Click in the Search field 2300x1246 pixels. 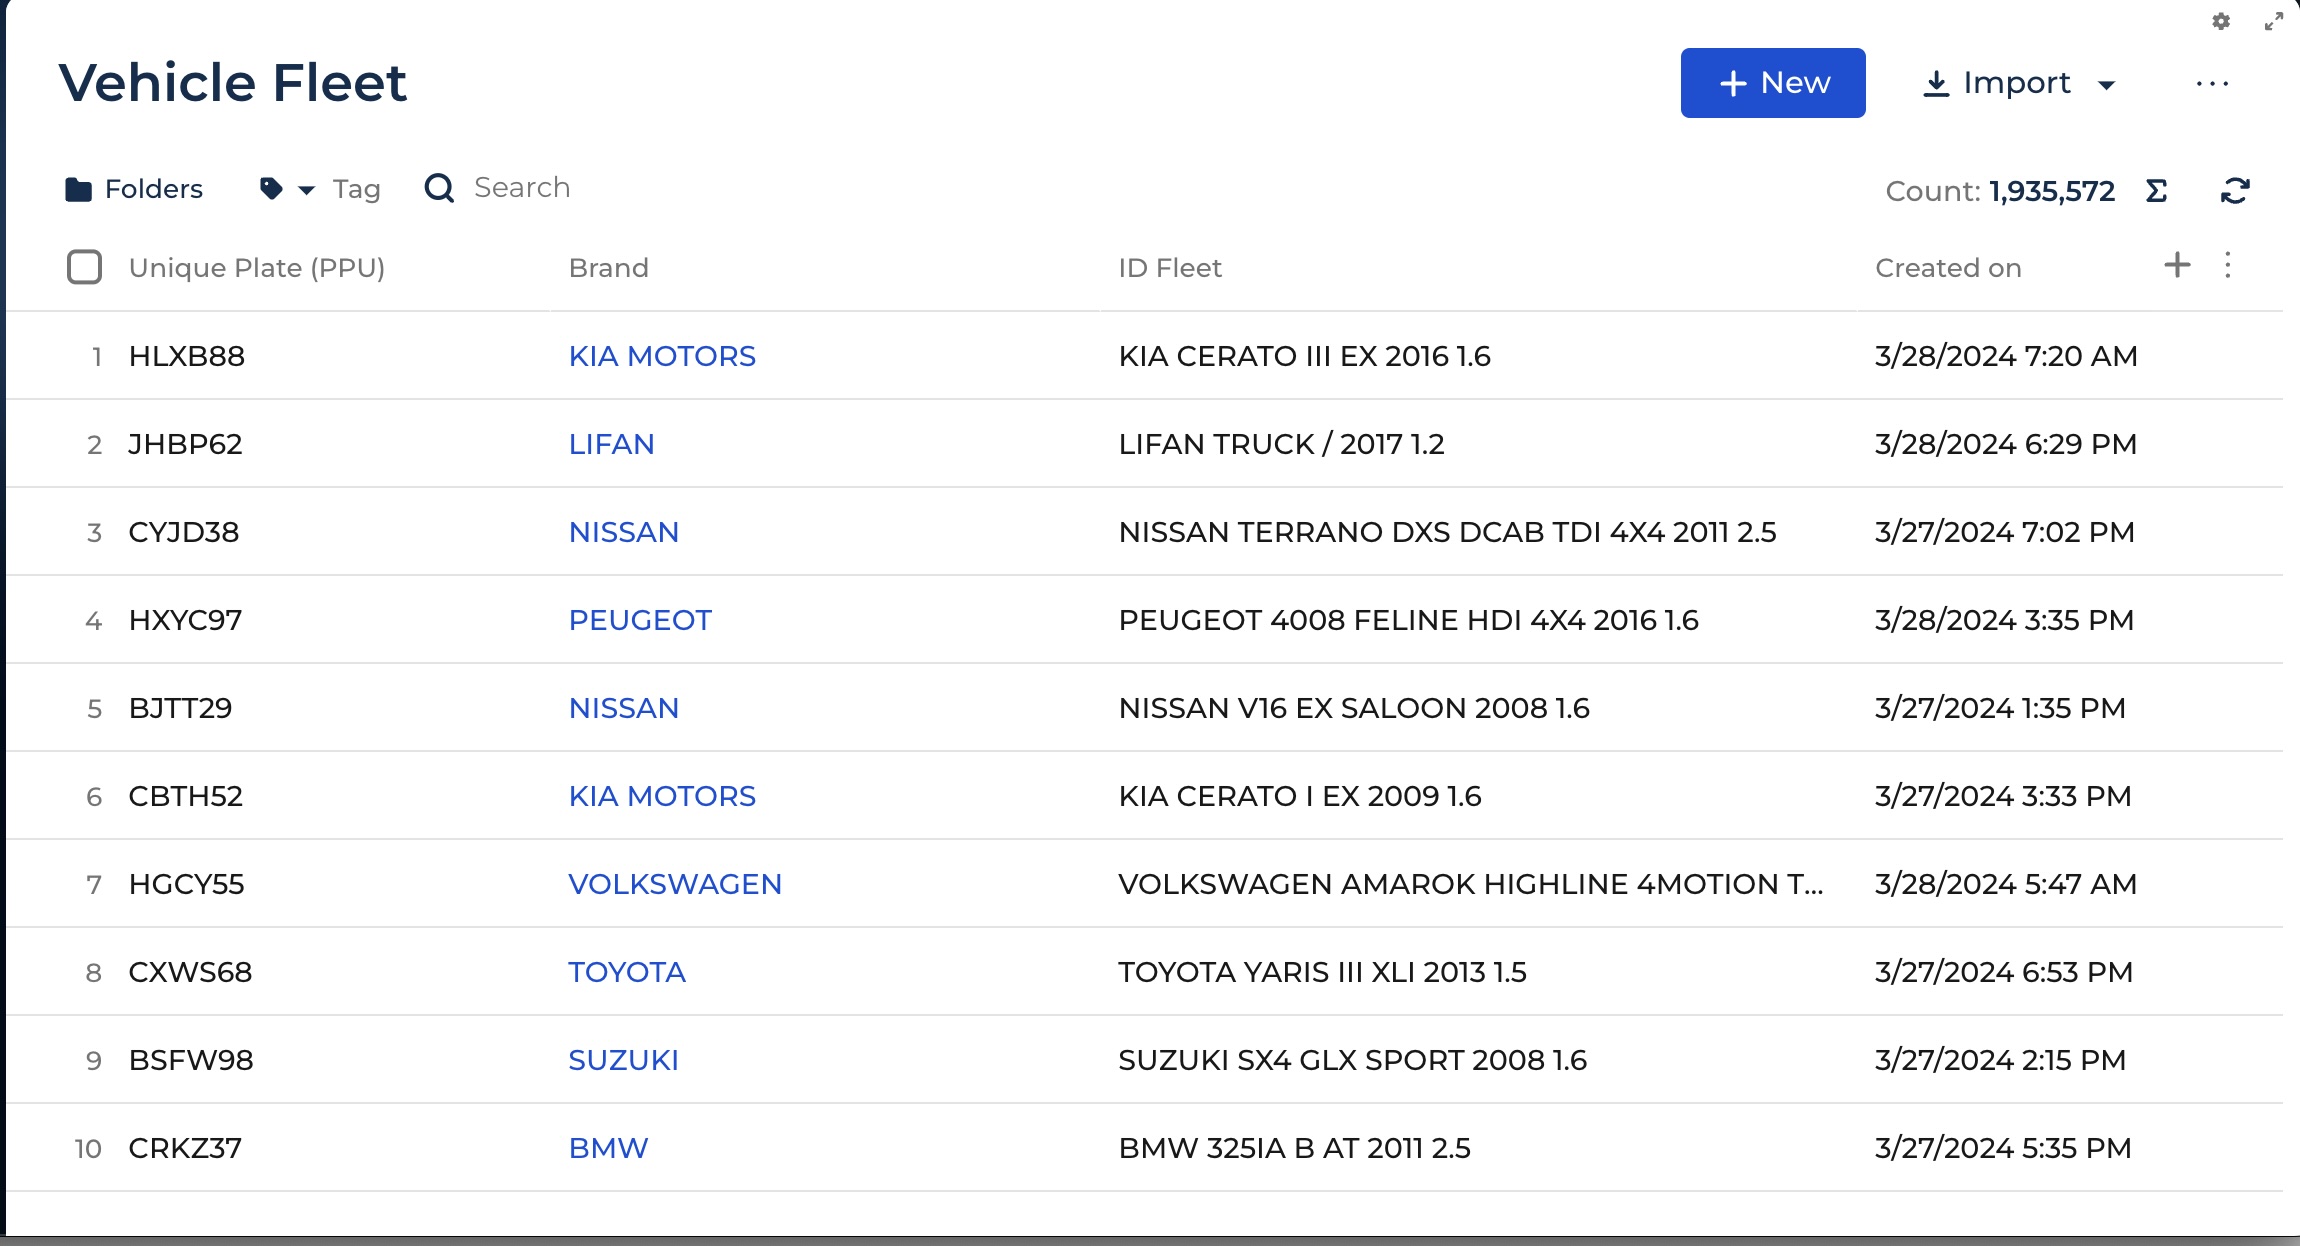522,188
